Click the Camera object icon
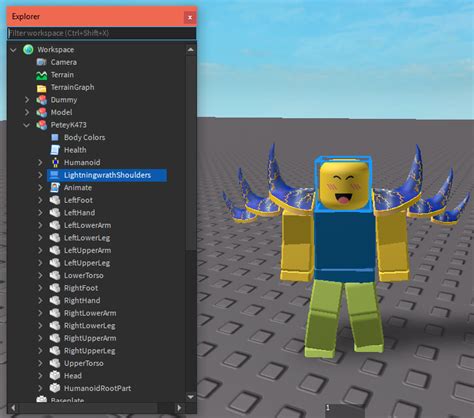 click(x=41, y=62)
